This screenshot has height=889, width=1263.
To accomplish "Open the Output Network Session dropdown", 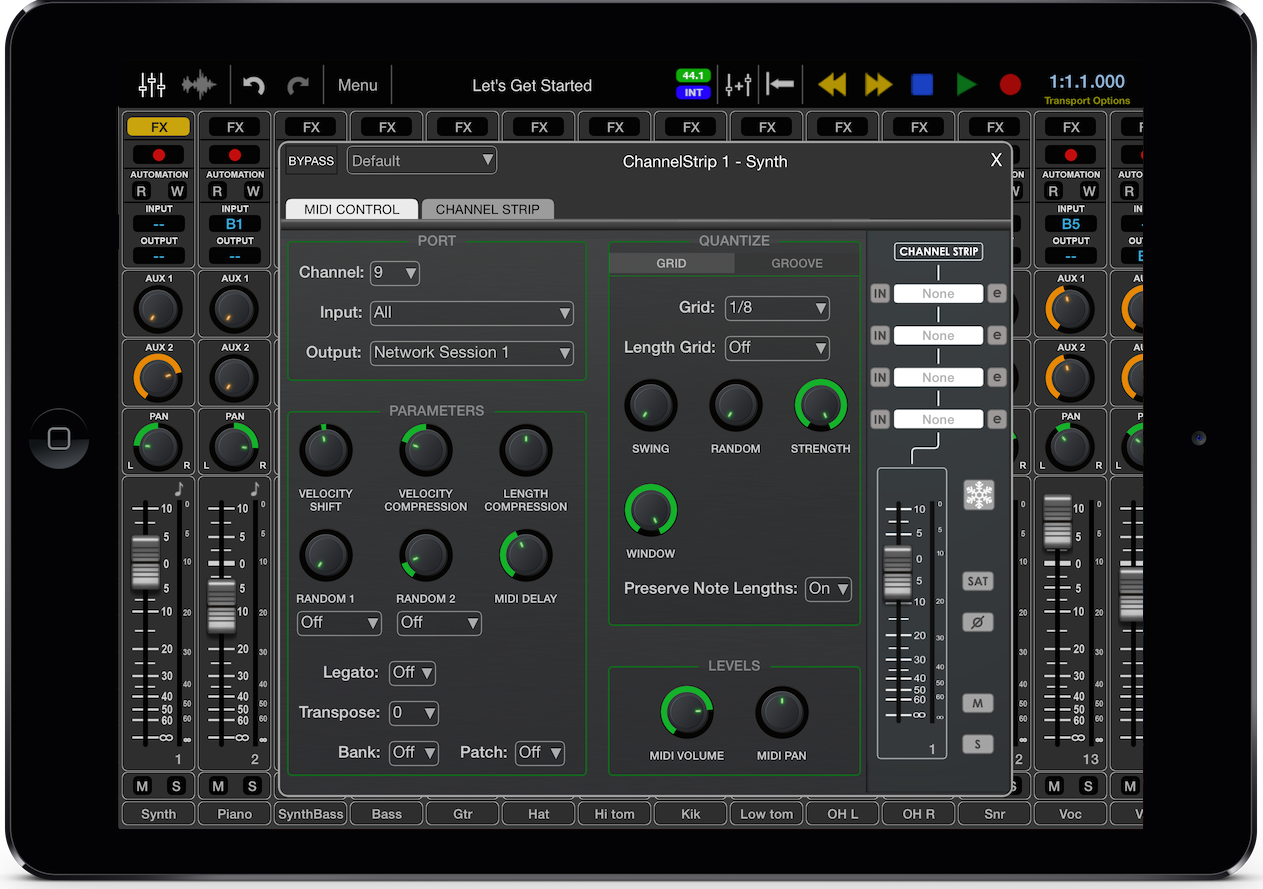I will (x=471, y=353).
